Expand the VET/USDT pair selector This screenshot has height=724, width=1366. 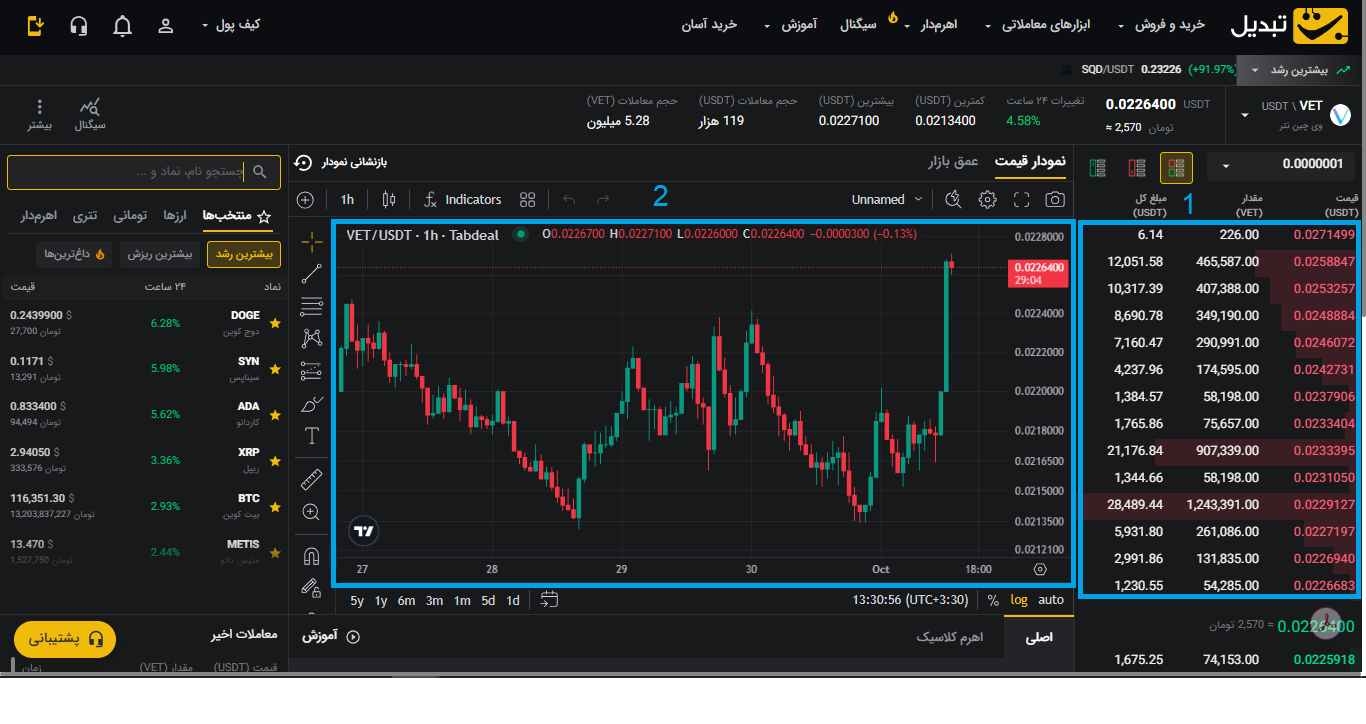[x=1245, y=114]
